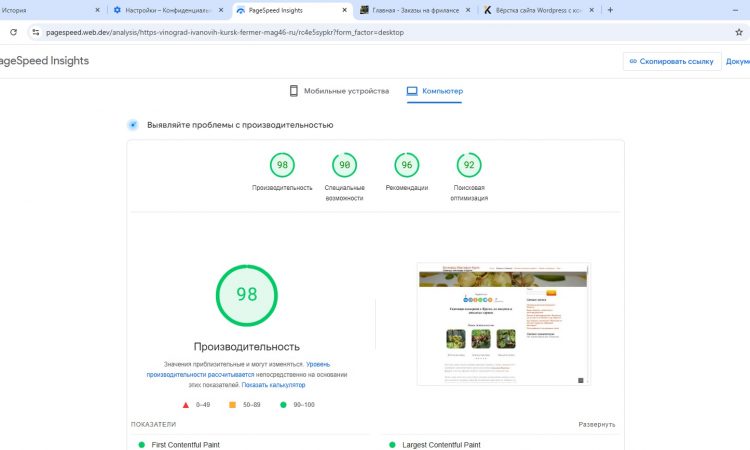Reload the page with the refresh icon
This screenshot has height=450, width=750.
13,32
